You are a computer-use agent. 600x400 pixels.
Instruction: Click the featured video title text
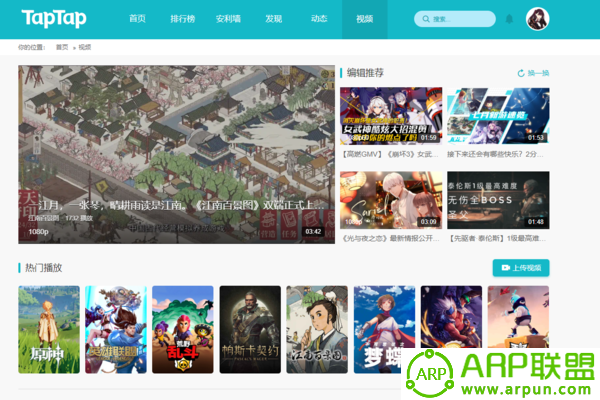[181, 206]
